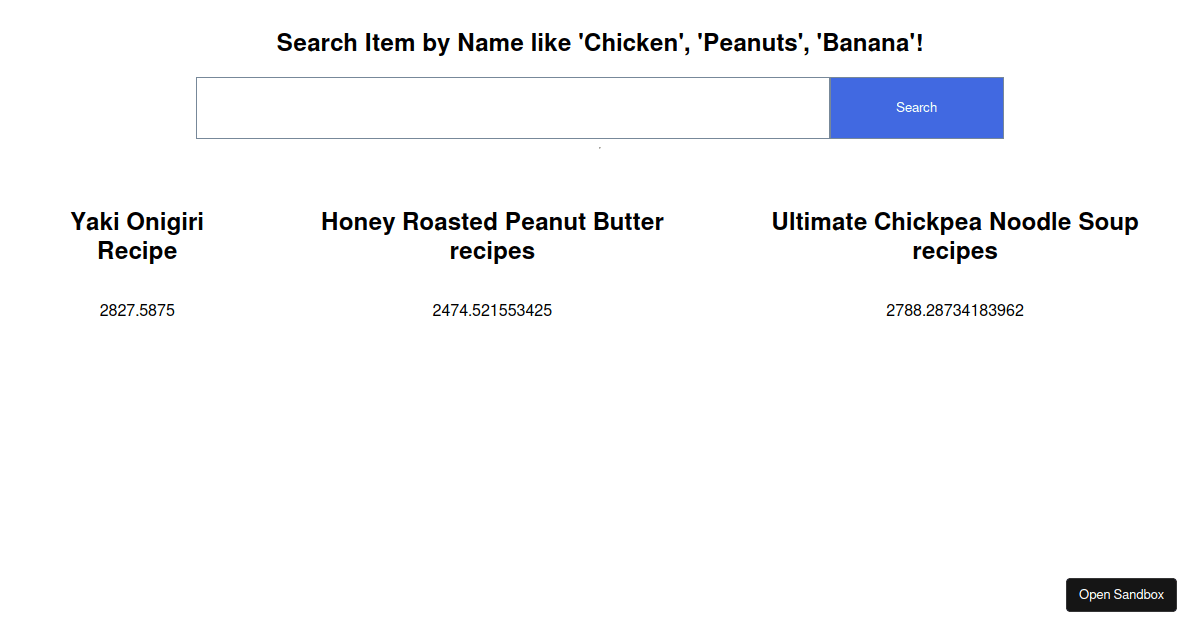
Task: Click the page heading about searching items
Action: click(x=600, y=43)
